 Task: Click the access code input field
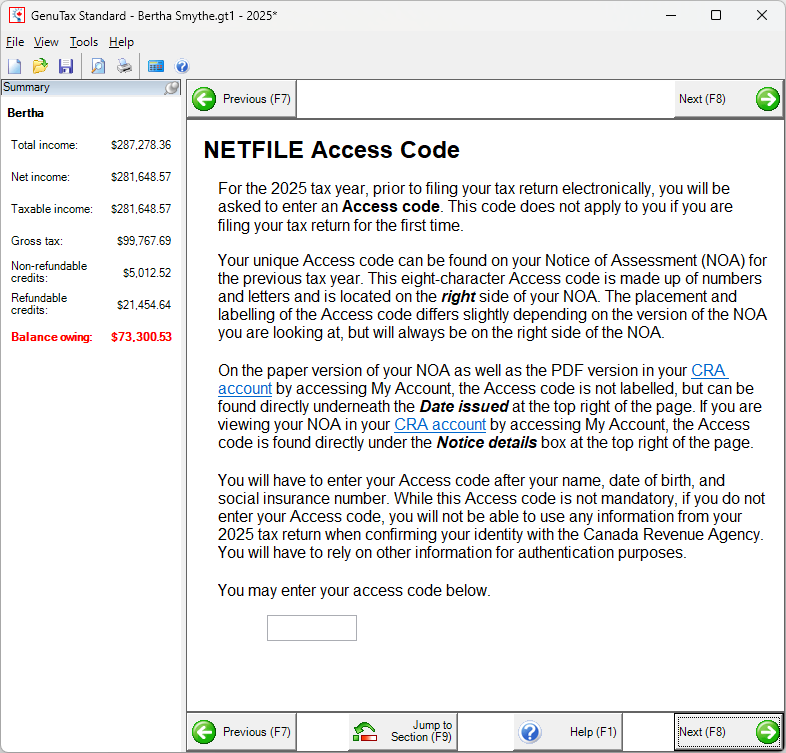[x=312, y=628]
